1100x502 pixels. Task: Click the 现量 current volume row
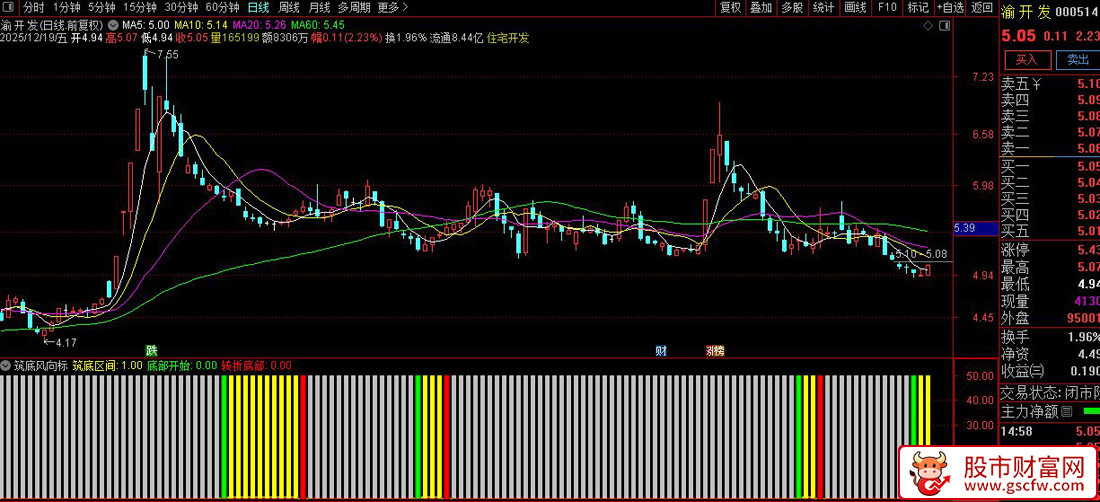(x=1049, y=301)
